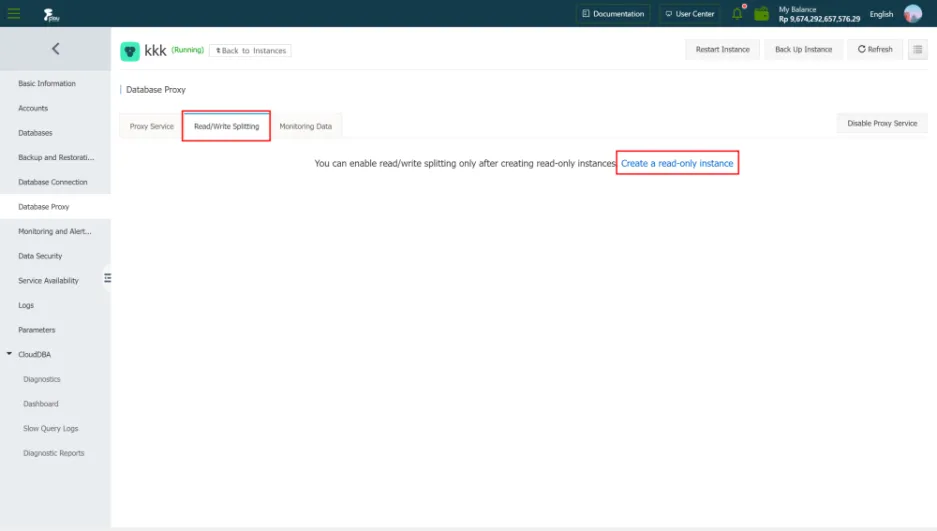
Task: Open the English language dropdown
Action: 881,14
